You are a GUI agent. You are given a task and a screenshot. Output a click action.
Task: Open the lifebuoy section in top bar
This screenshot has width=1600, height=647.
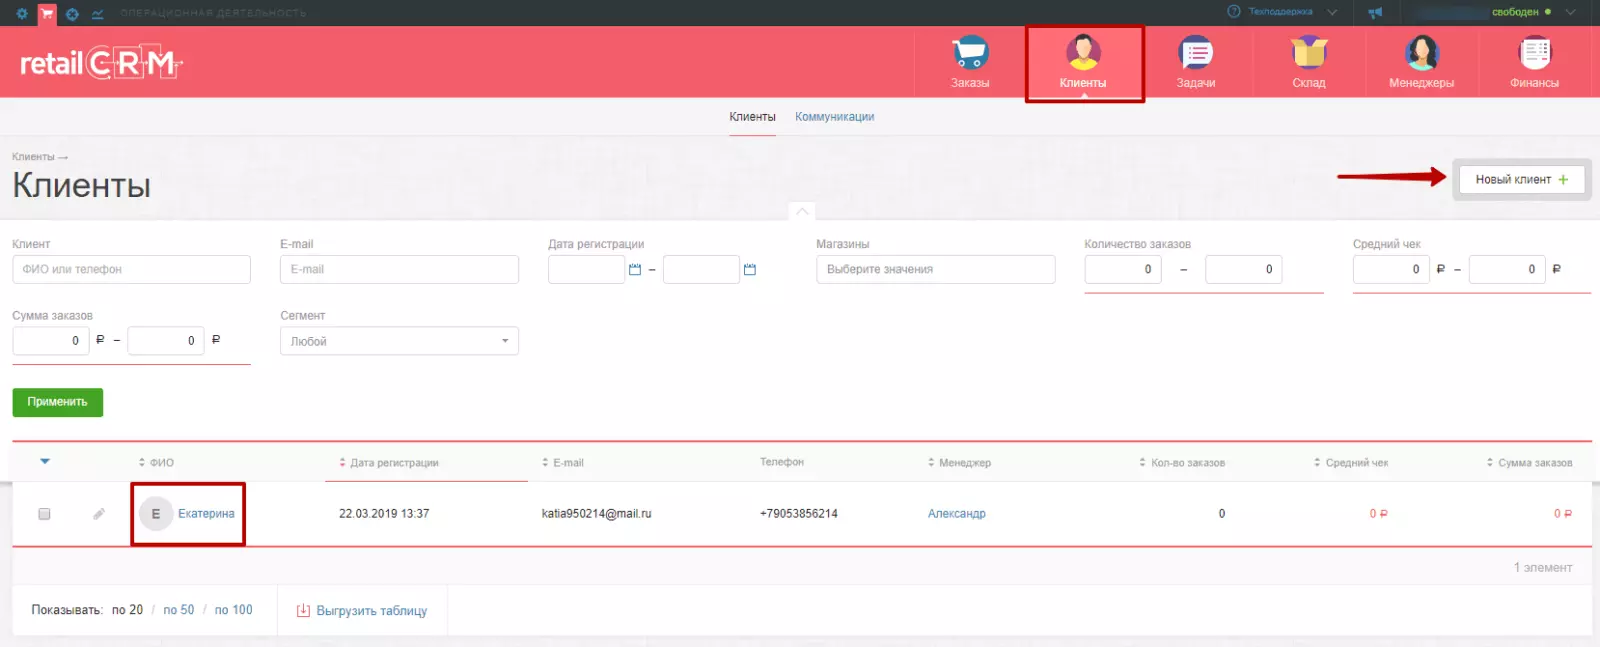tap(72, 14)
